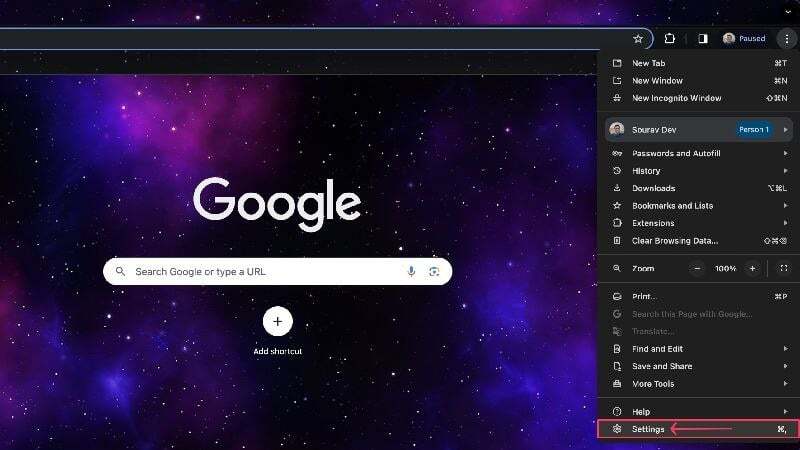Click the magnifier icon beside Zoom
The width and height of the screenshot is (800, 450).
point(617,268)
